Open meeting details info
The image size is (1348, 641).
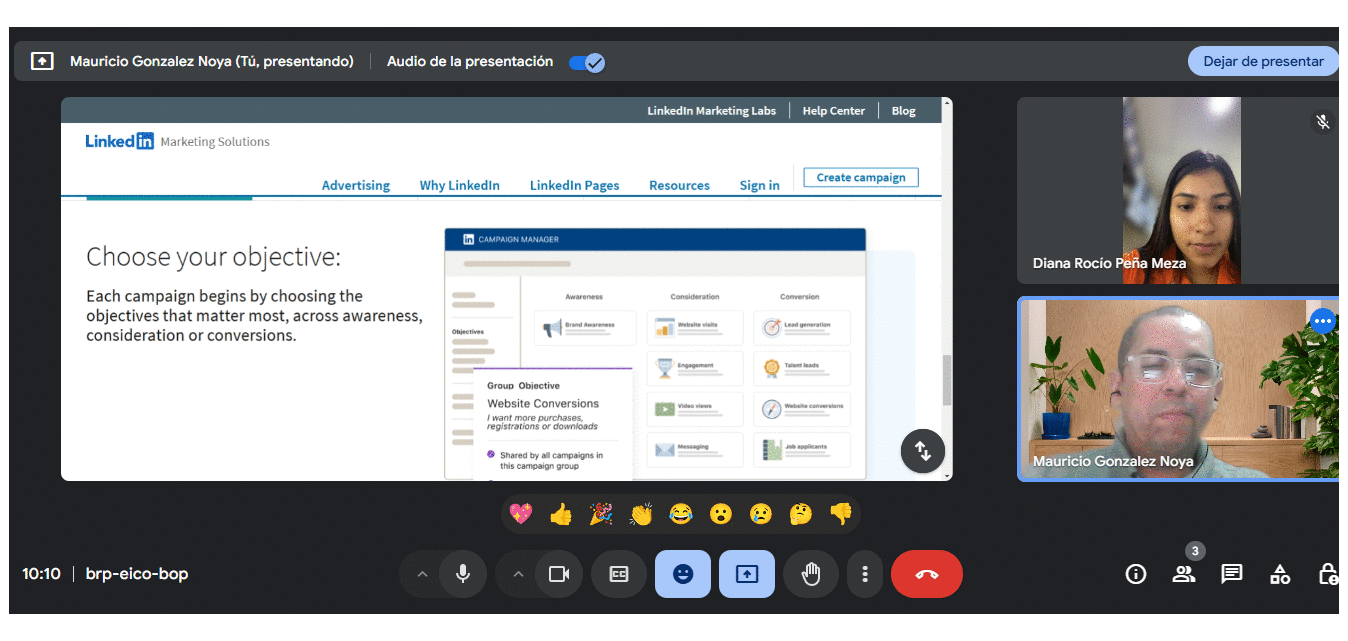(1136, 574)
